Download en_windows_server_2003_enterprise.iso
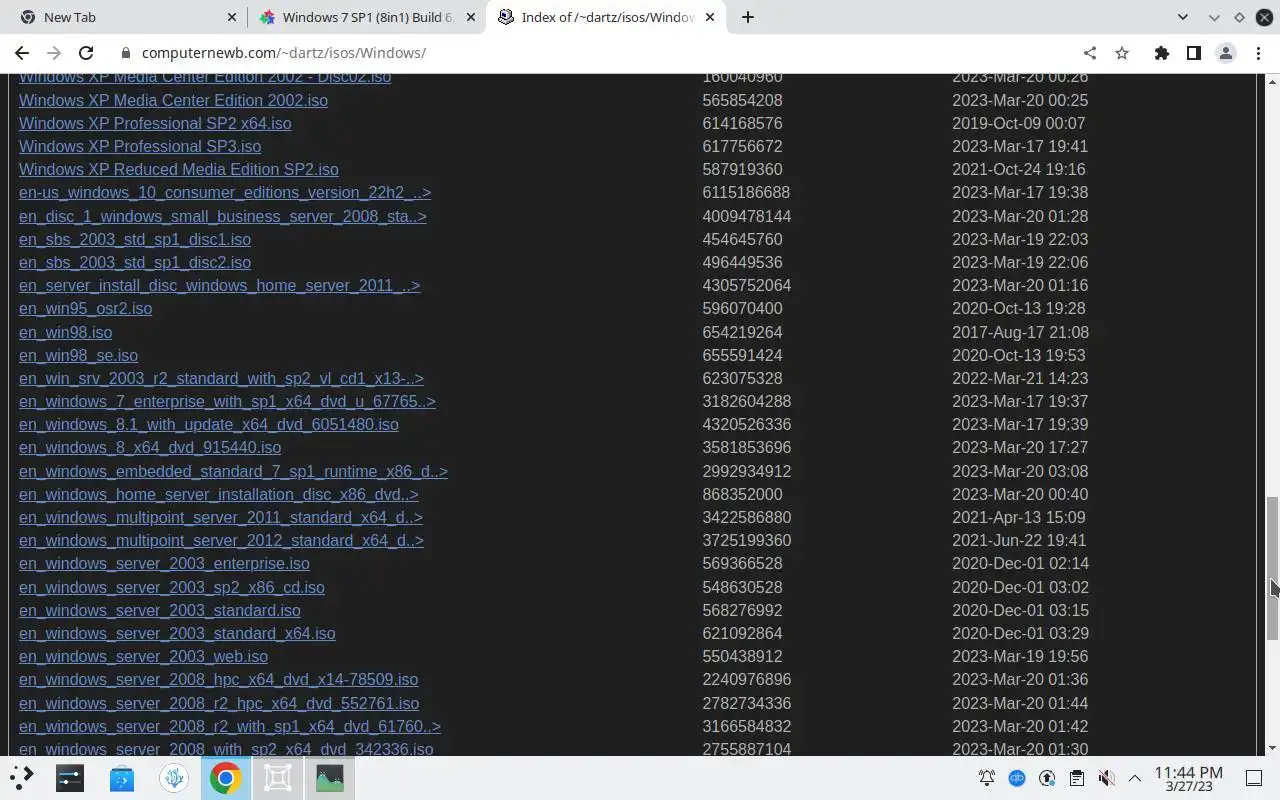1280x800 pixels. [x=164, y=563]
